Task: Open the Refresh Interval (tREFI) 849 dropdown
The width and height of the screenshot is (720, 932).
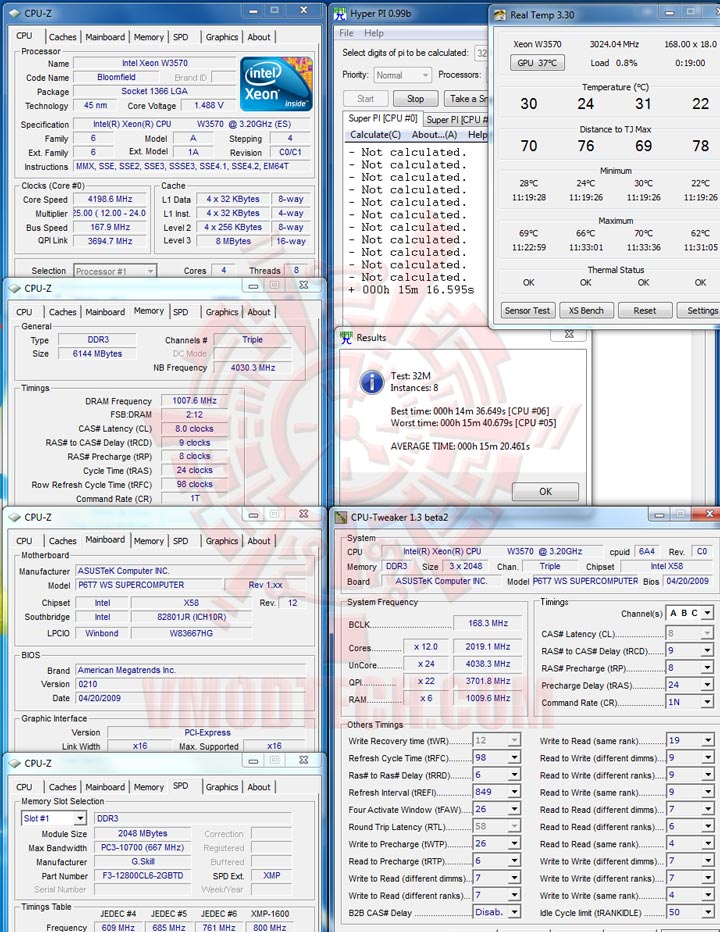Action: coord(514,792)
